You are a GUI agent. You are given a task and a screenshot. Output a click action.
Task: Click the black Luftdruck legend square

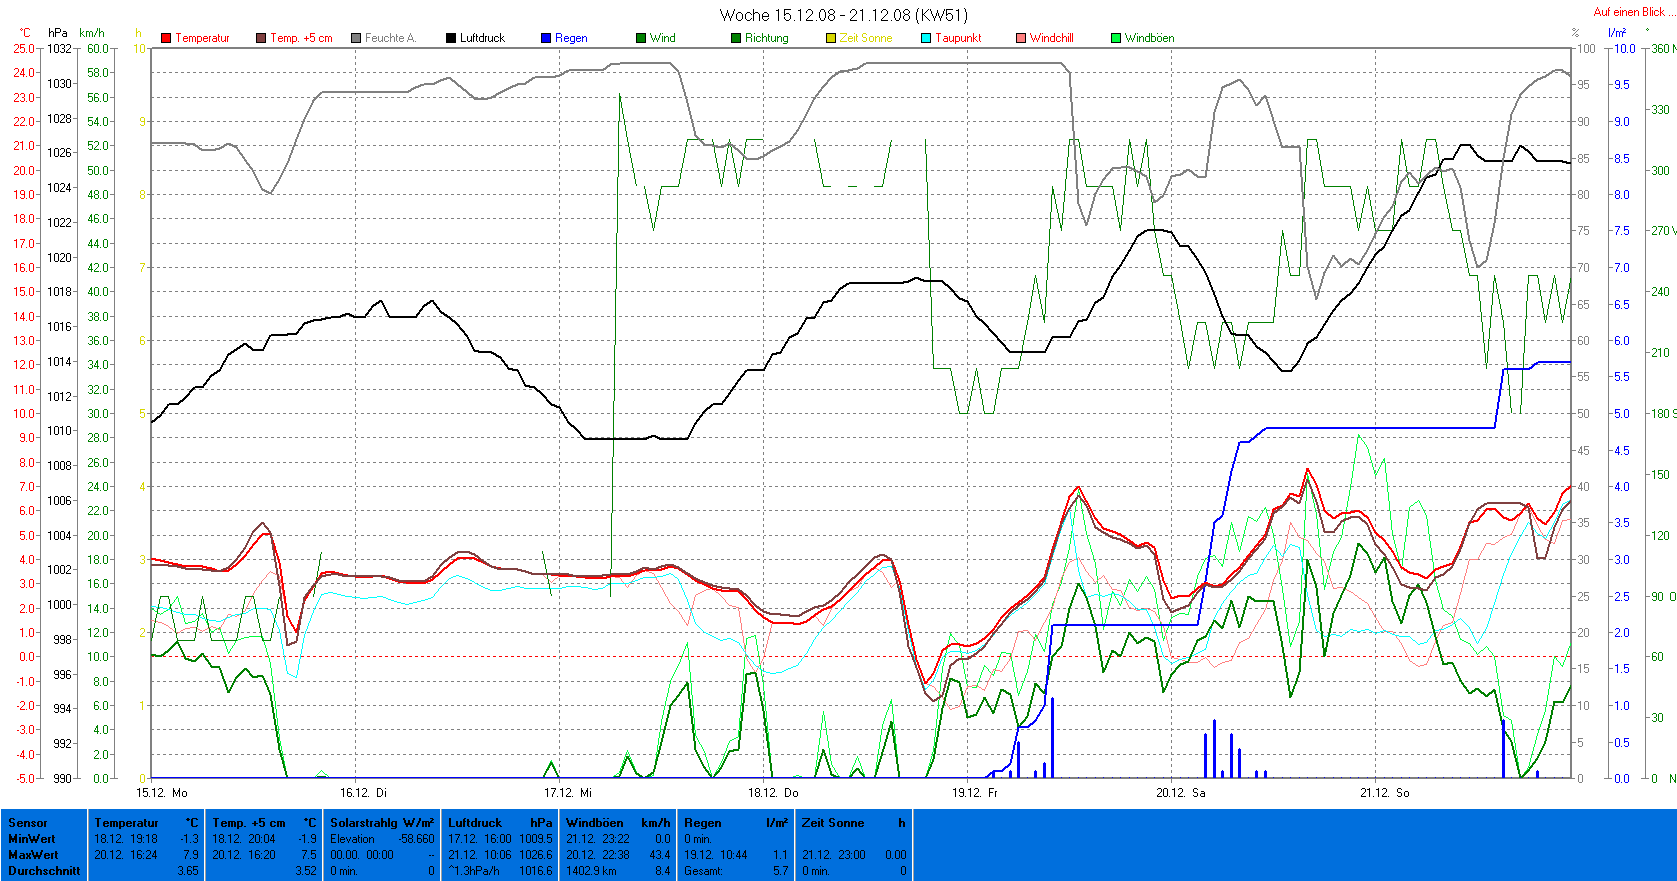point(451,38)
